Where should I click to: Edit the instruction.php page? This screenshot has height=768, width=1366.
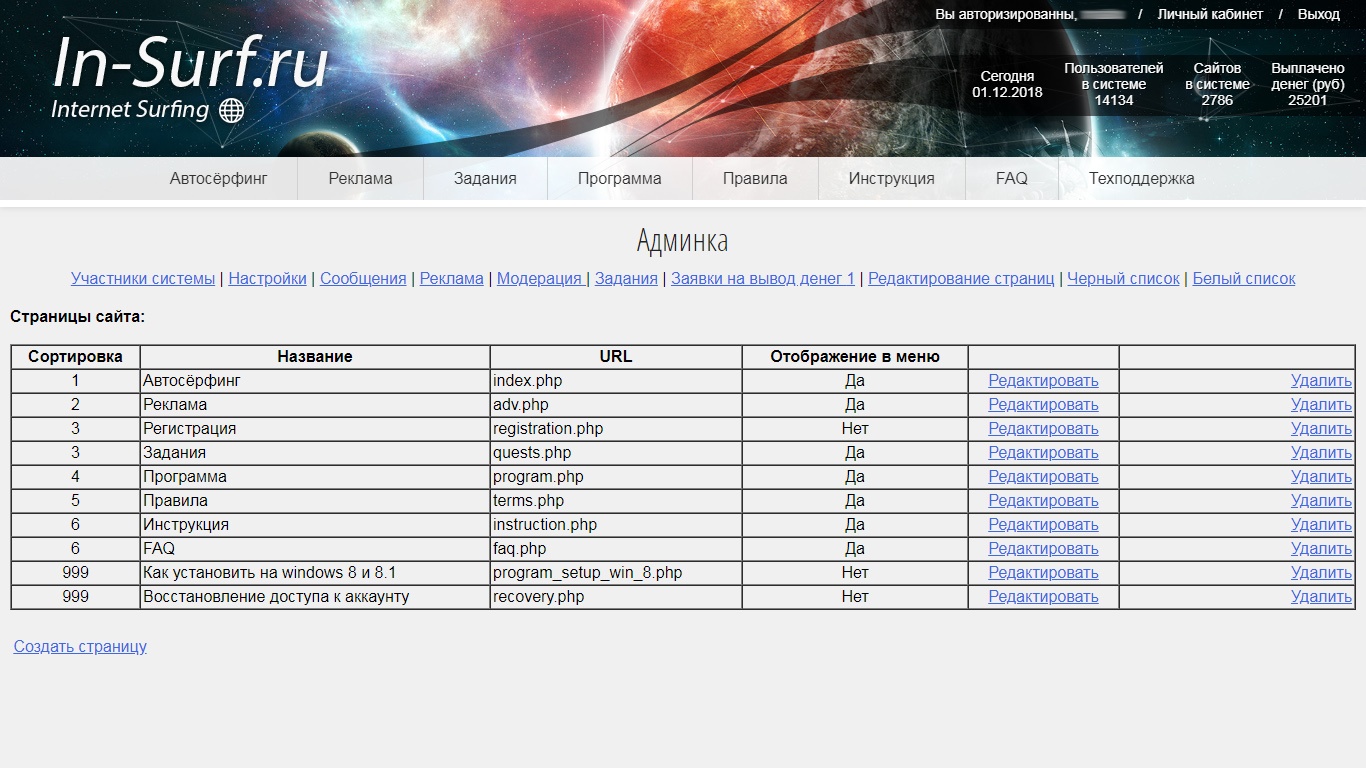(1043, 525)
